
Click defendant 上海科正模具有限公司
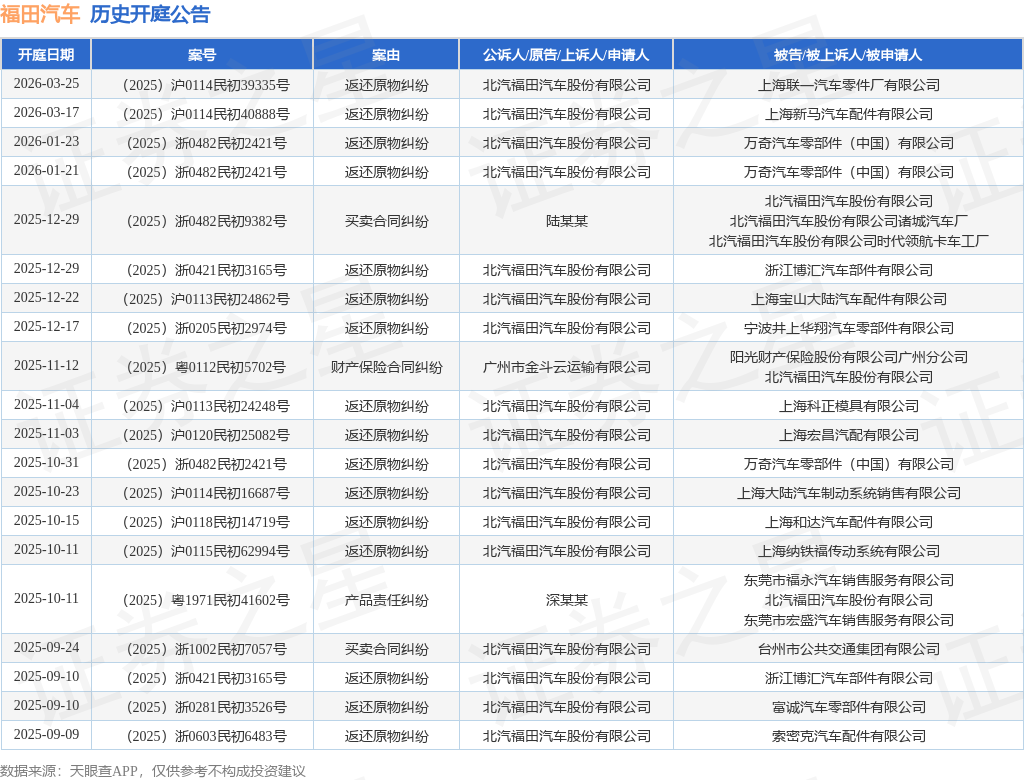tap(848, 406)
